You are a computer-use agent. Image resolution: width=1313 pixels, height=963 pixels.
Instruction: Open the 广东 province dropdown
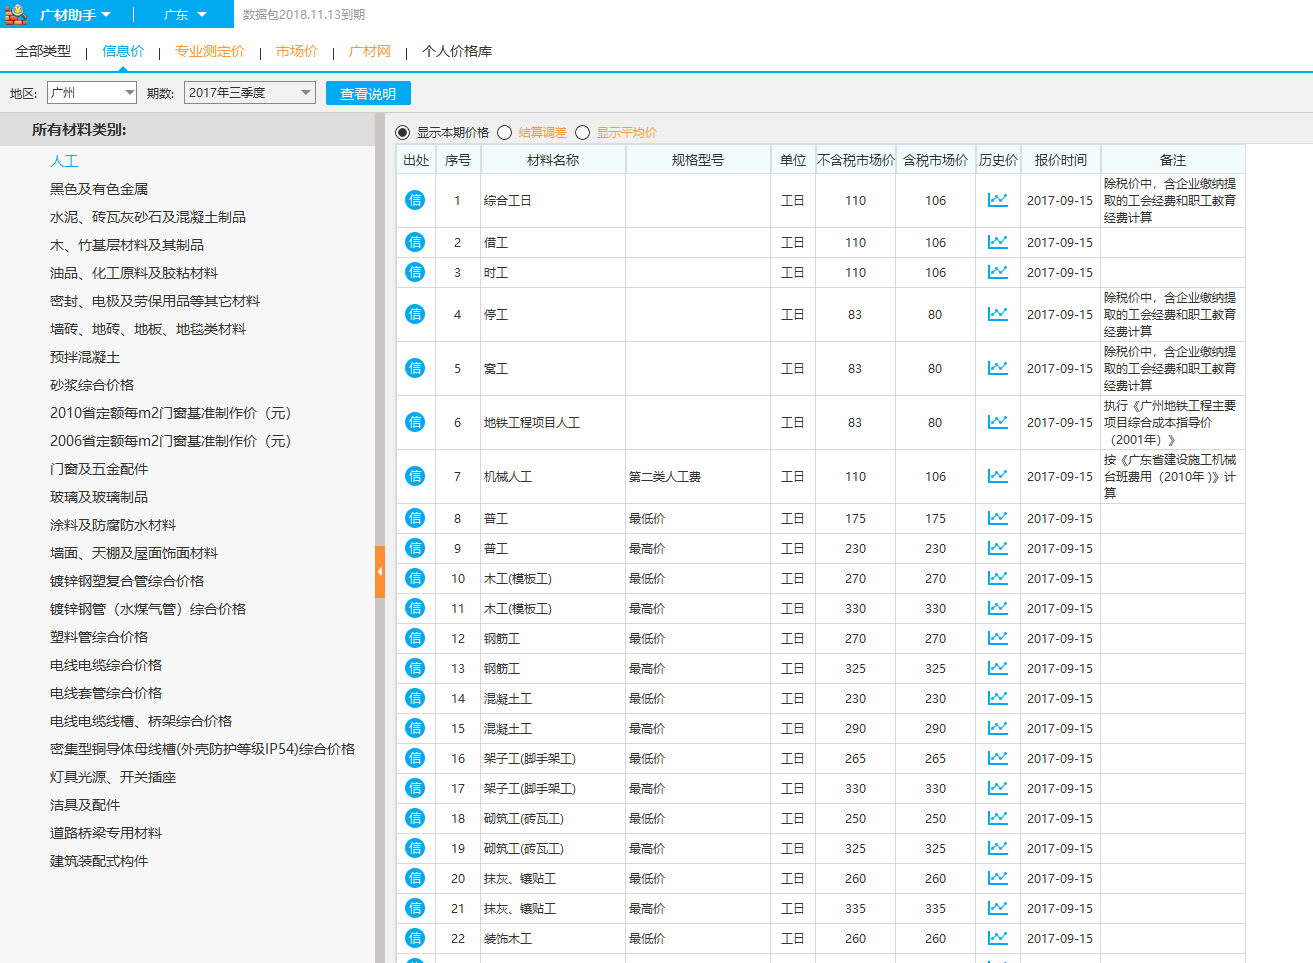click(185, 15)
